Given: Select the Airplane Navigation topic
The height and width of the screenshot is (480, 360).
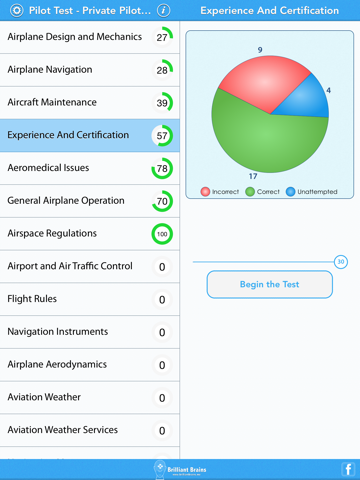Looking at the screenshot, I should 90,70.
